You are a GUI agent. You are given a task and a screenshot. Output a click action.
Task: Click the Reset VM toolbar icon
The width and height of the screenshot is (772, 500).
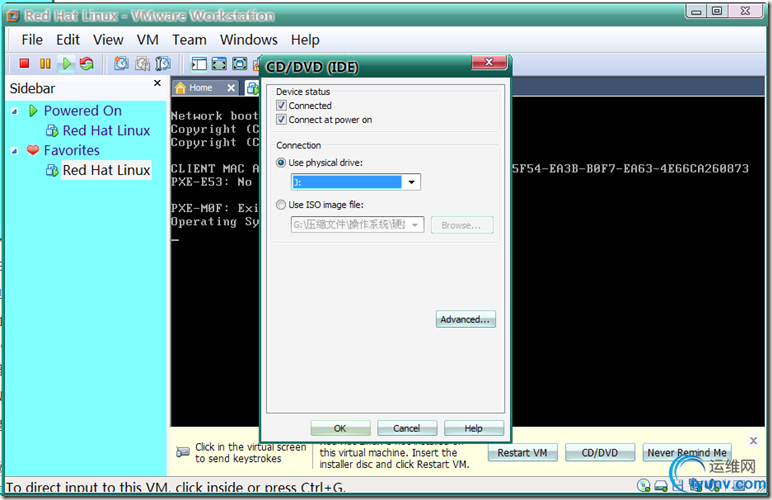87,63
